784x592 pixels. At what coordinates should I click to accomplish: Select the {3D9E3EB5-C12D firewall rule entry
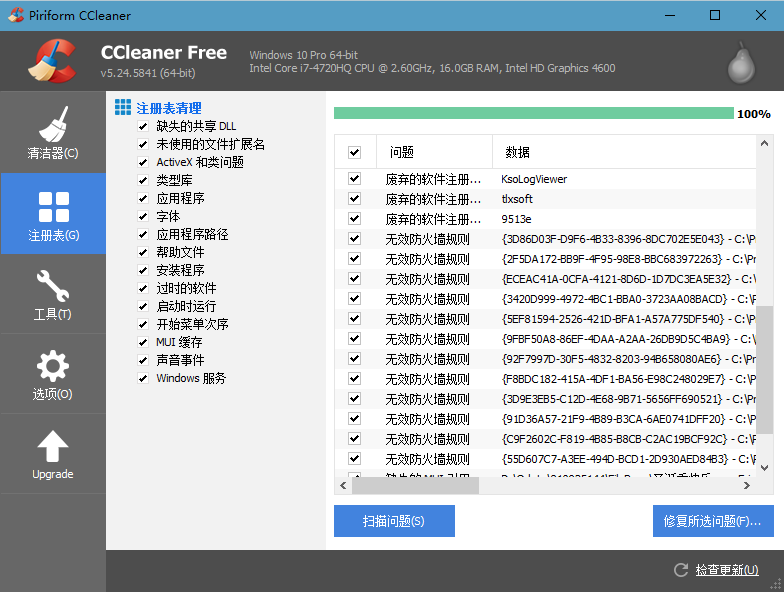(628, 399)
